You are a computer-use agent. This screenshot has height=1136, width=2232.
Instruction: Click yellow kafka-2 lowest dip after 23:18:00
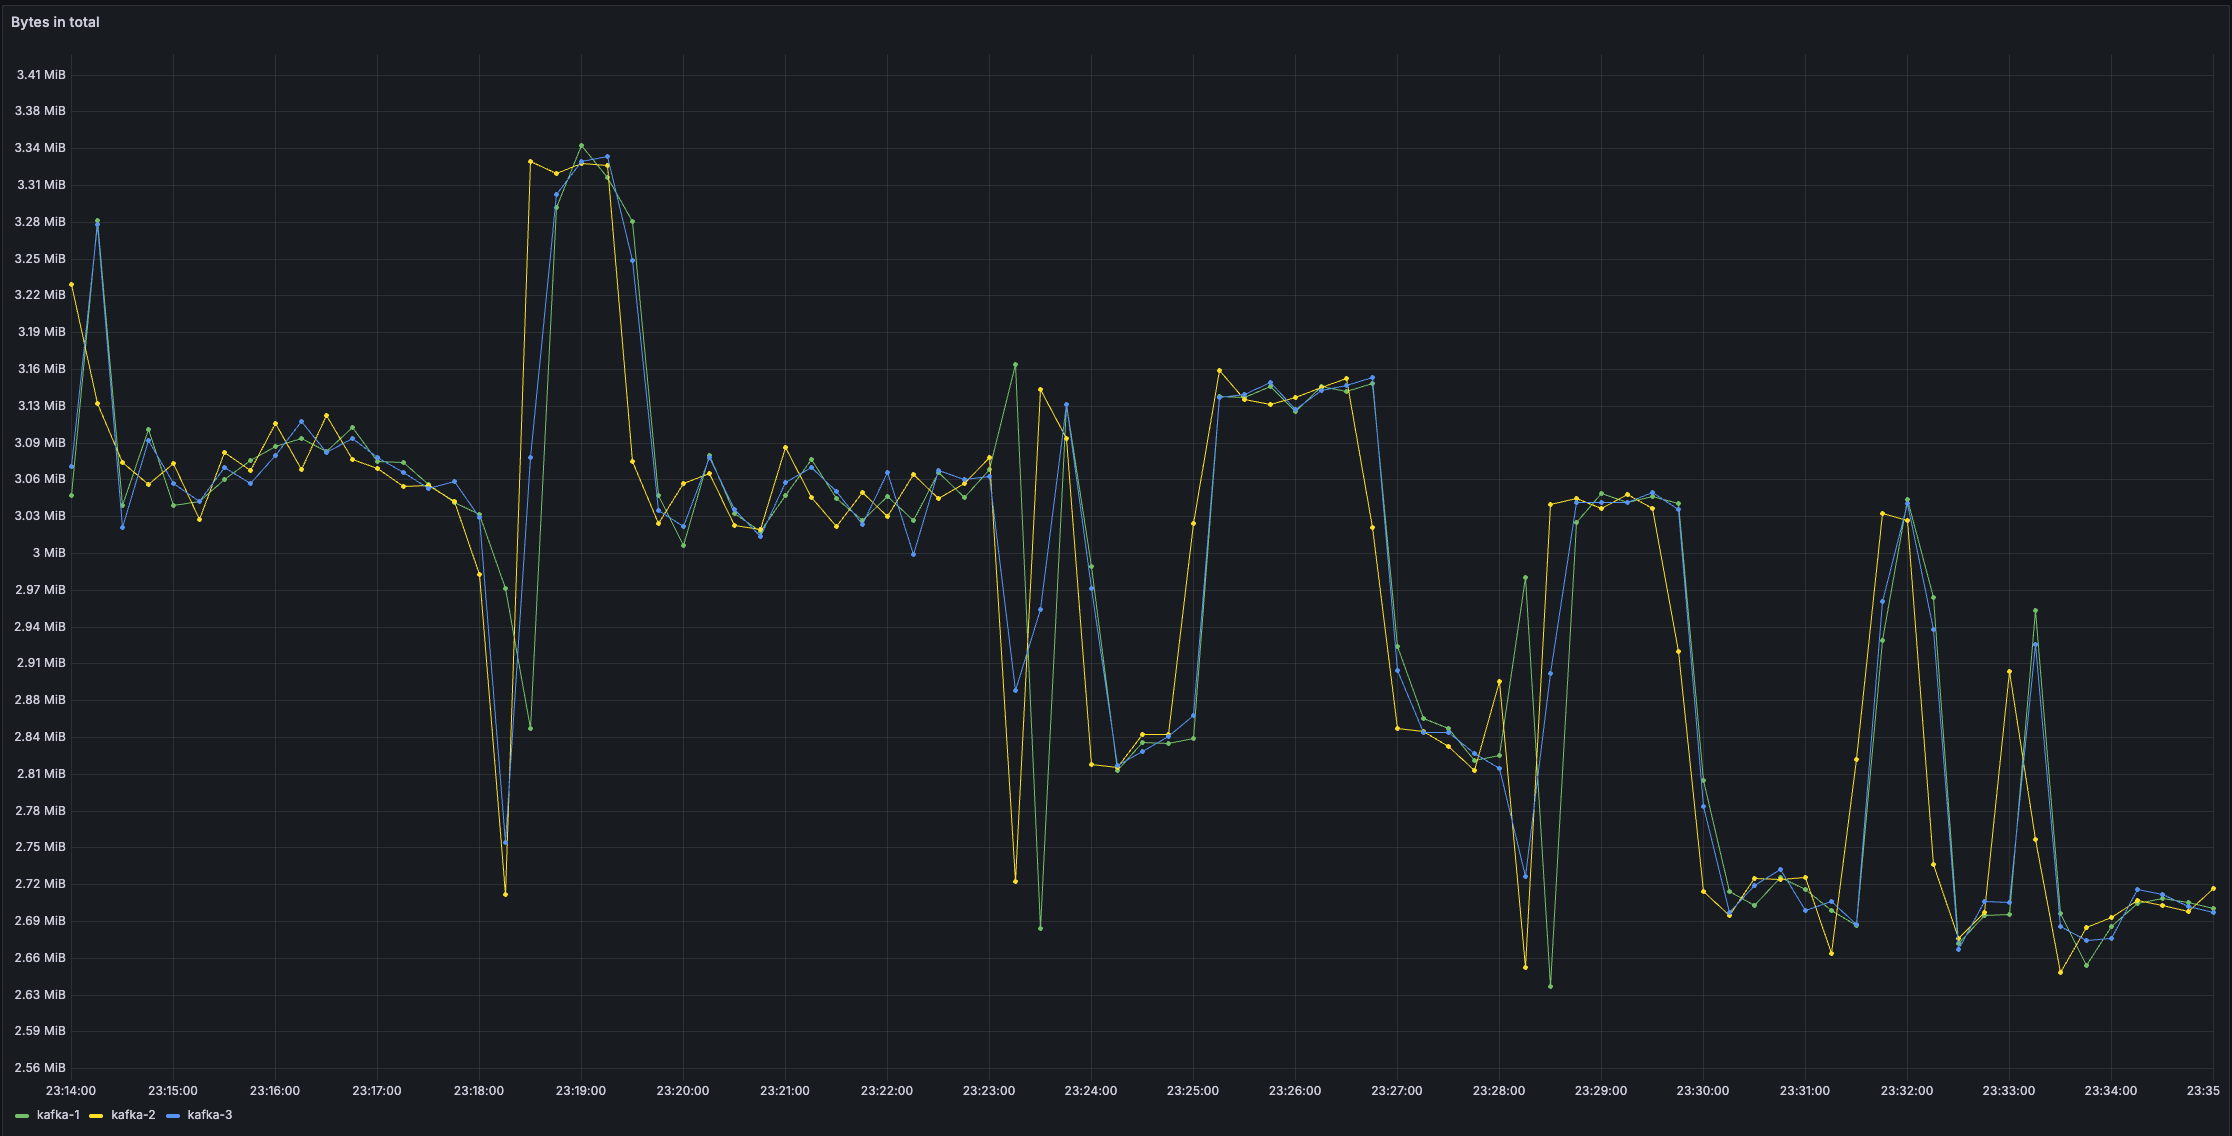[505, 894]
